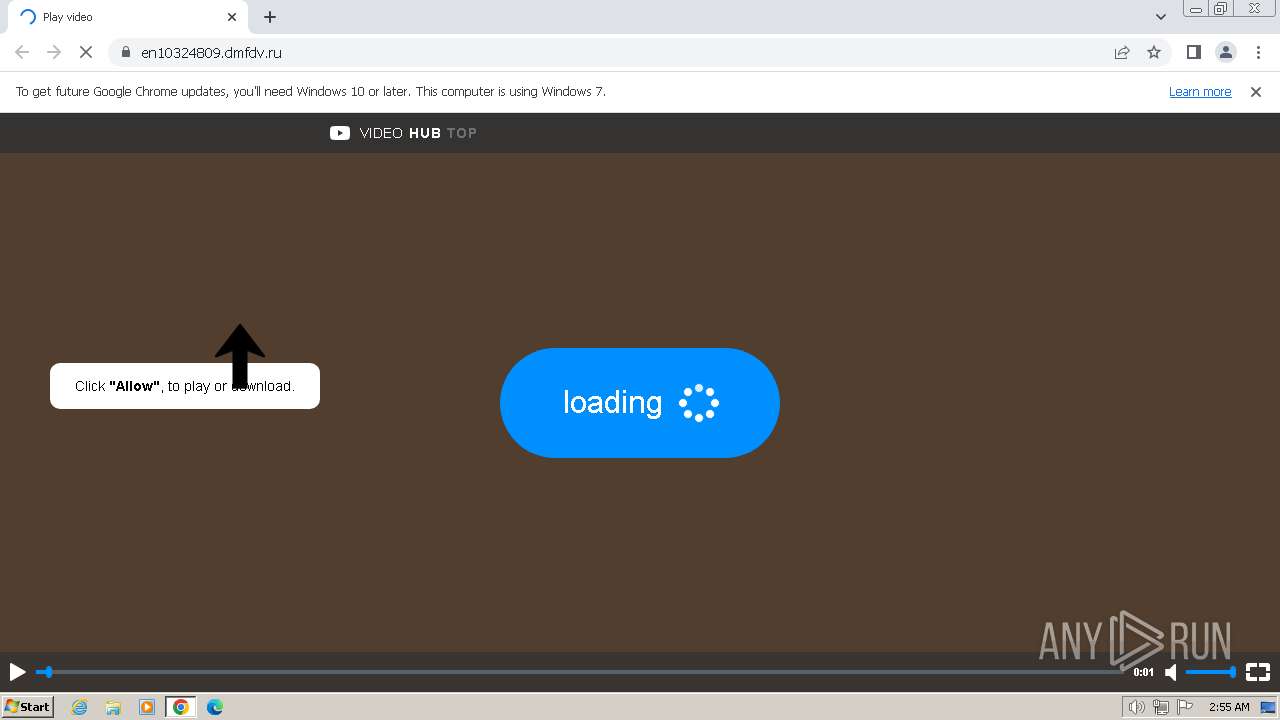Bookmark this page with star
The height and width of the screenshot is (720, 1280).
1154,52
